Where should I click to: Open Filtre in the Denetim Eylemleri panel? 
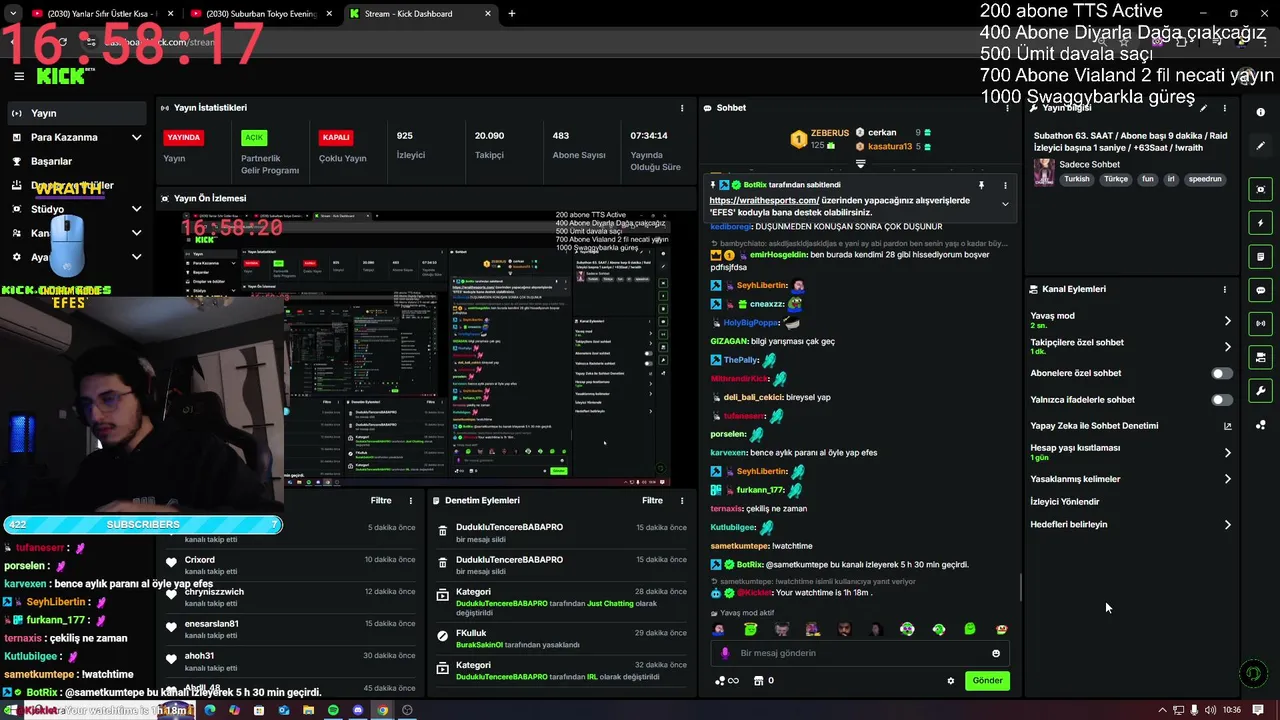click(652, 500)
